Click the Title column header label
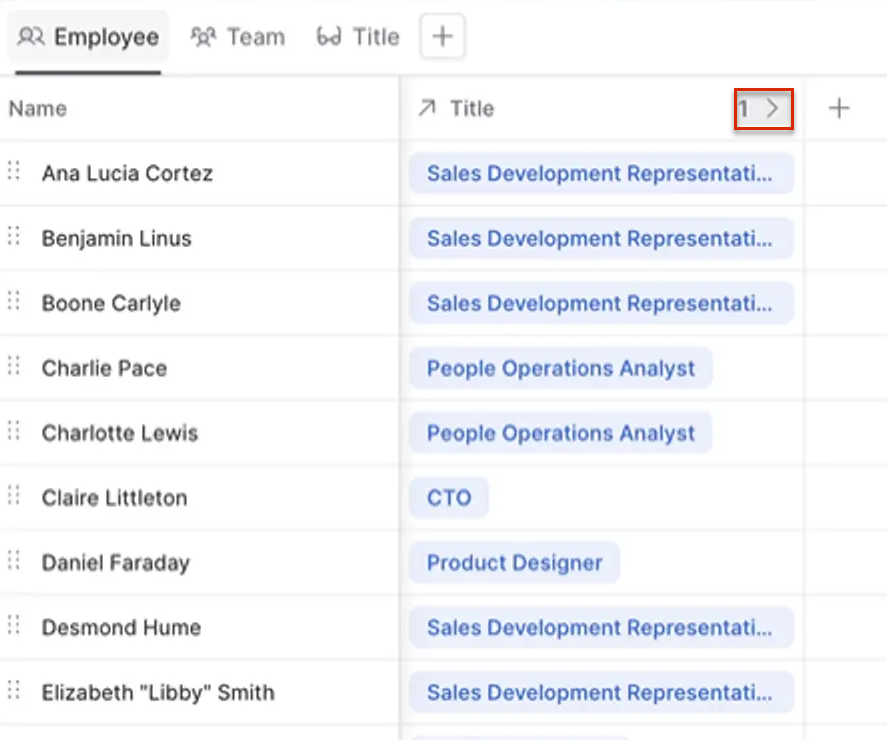Screen dimensions: 887x740 pyautogui.click(x=472, y=108)
